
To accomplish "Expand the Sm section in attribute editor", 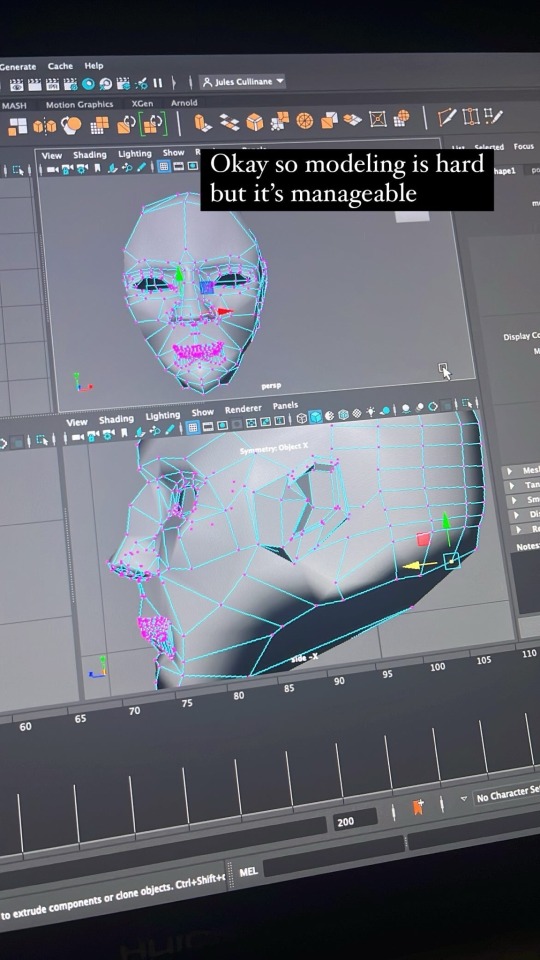I will (512, 500).
